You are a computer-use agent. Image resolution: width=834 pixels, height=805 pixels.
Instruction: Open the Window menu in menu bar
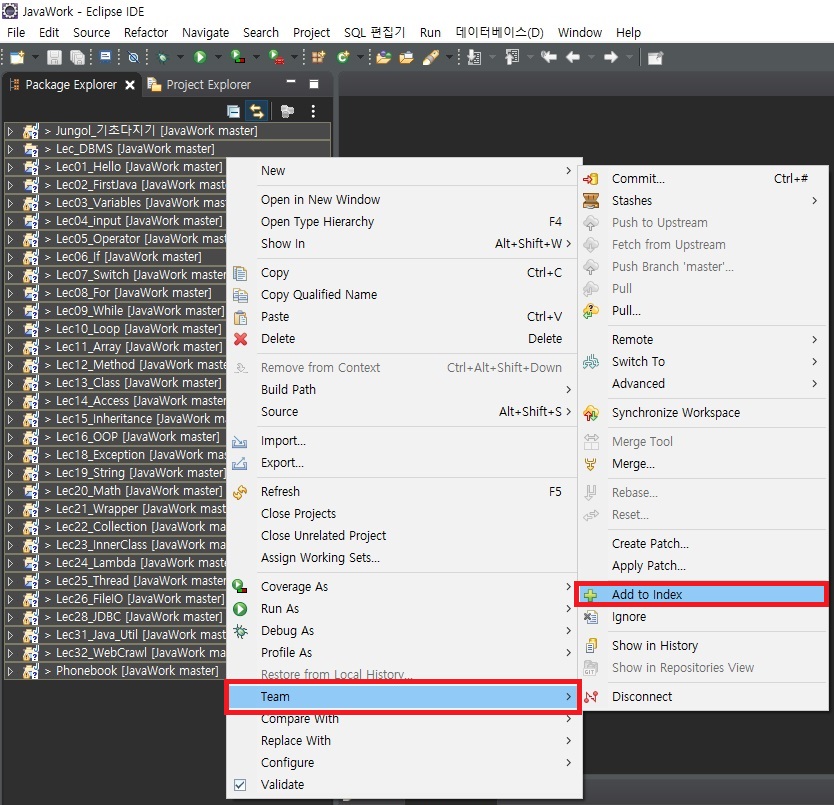(580, 32)
